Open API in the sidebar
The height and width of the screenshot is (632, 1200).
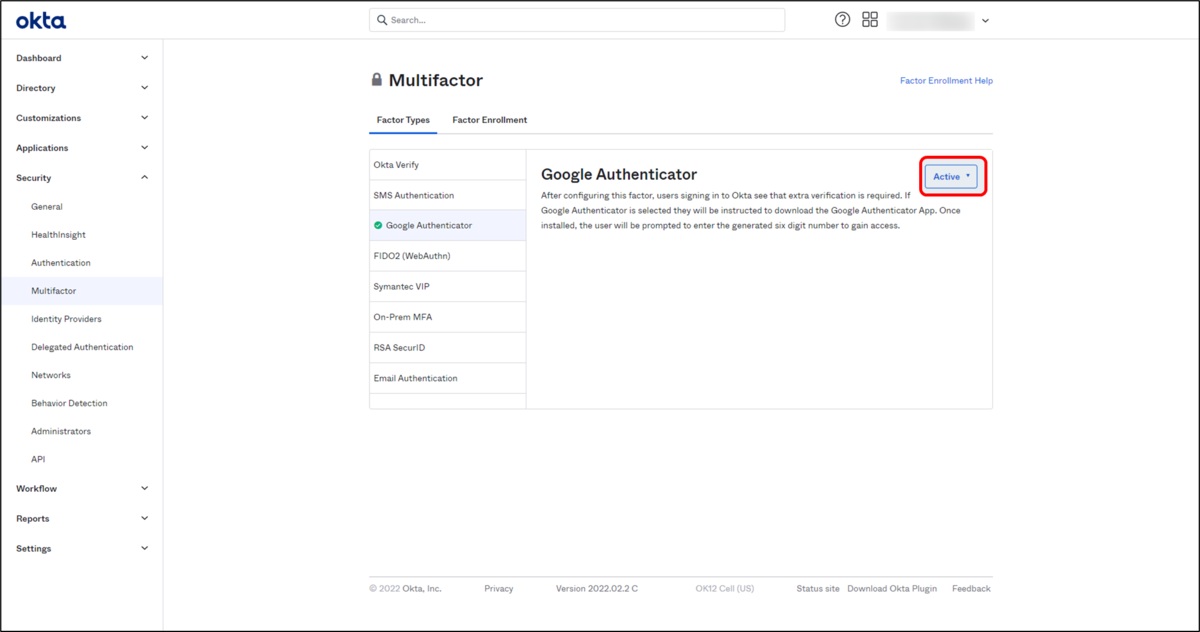pyautogui.click(x=38, y=459)
